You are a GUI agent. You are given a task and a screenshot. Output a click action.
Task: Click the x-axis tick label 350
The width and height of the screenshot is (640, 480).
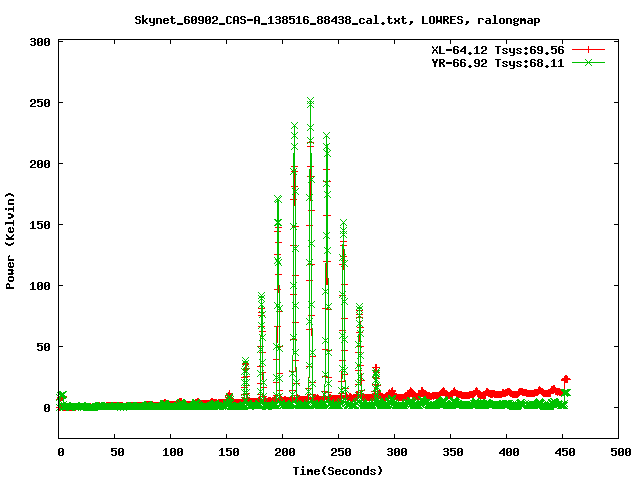point(453,452)
